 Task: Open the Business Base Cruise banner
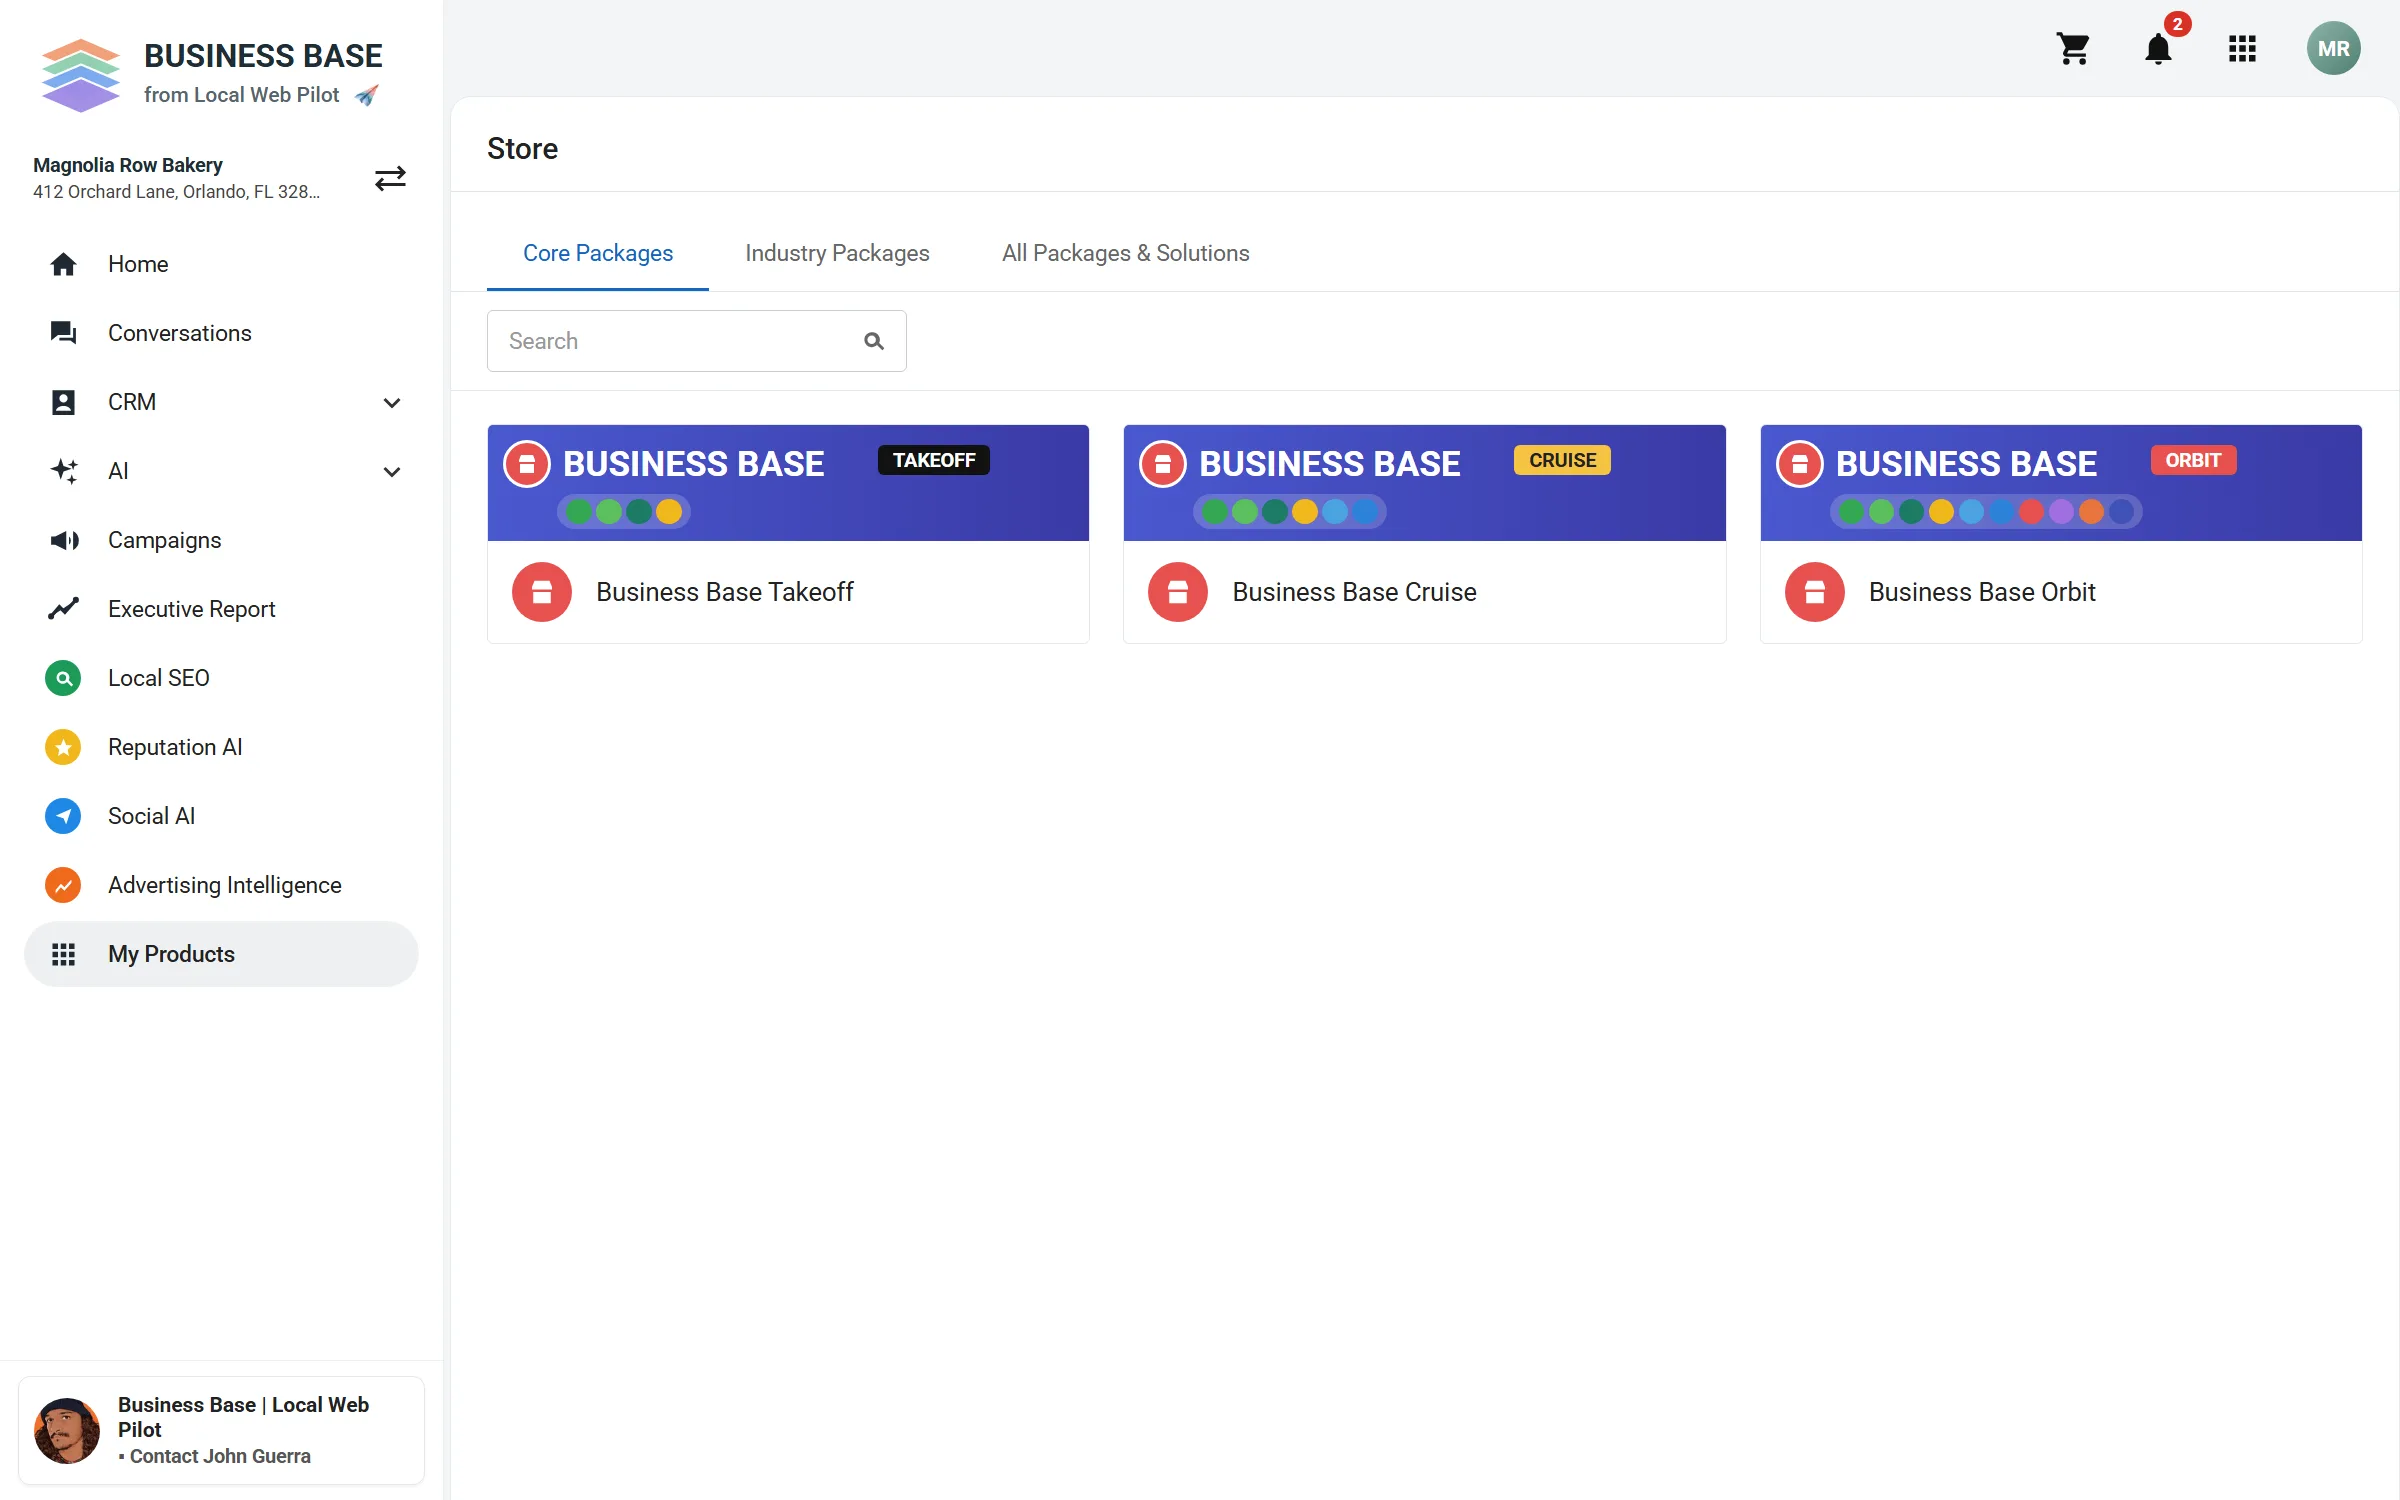pyautogui.click(x=1425, y=483)
